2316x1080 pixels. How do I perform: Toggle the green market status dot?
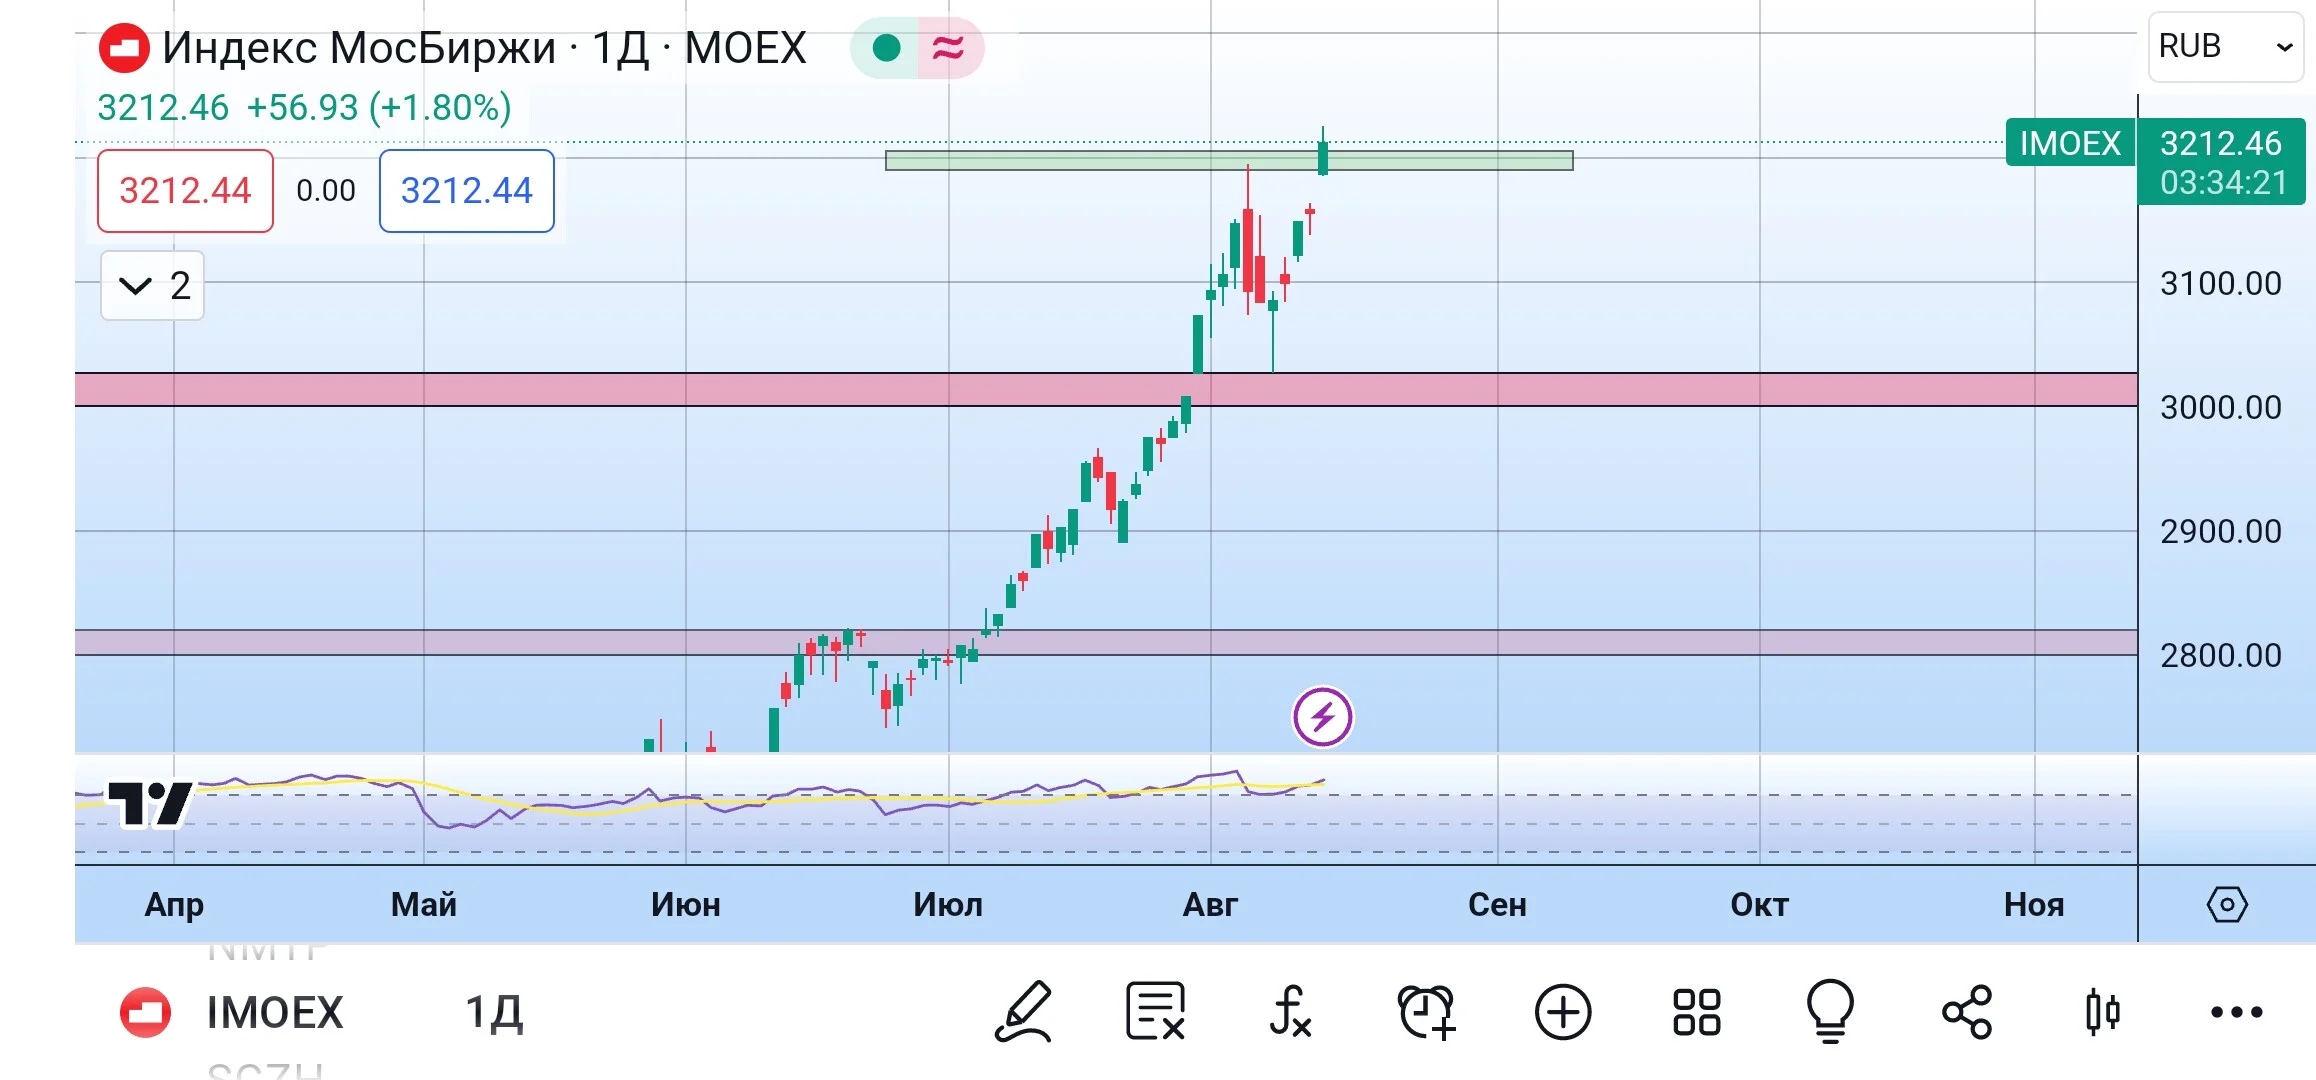pyautogui.click(x=886, y=48)
